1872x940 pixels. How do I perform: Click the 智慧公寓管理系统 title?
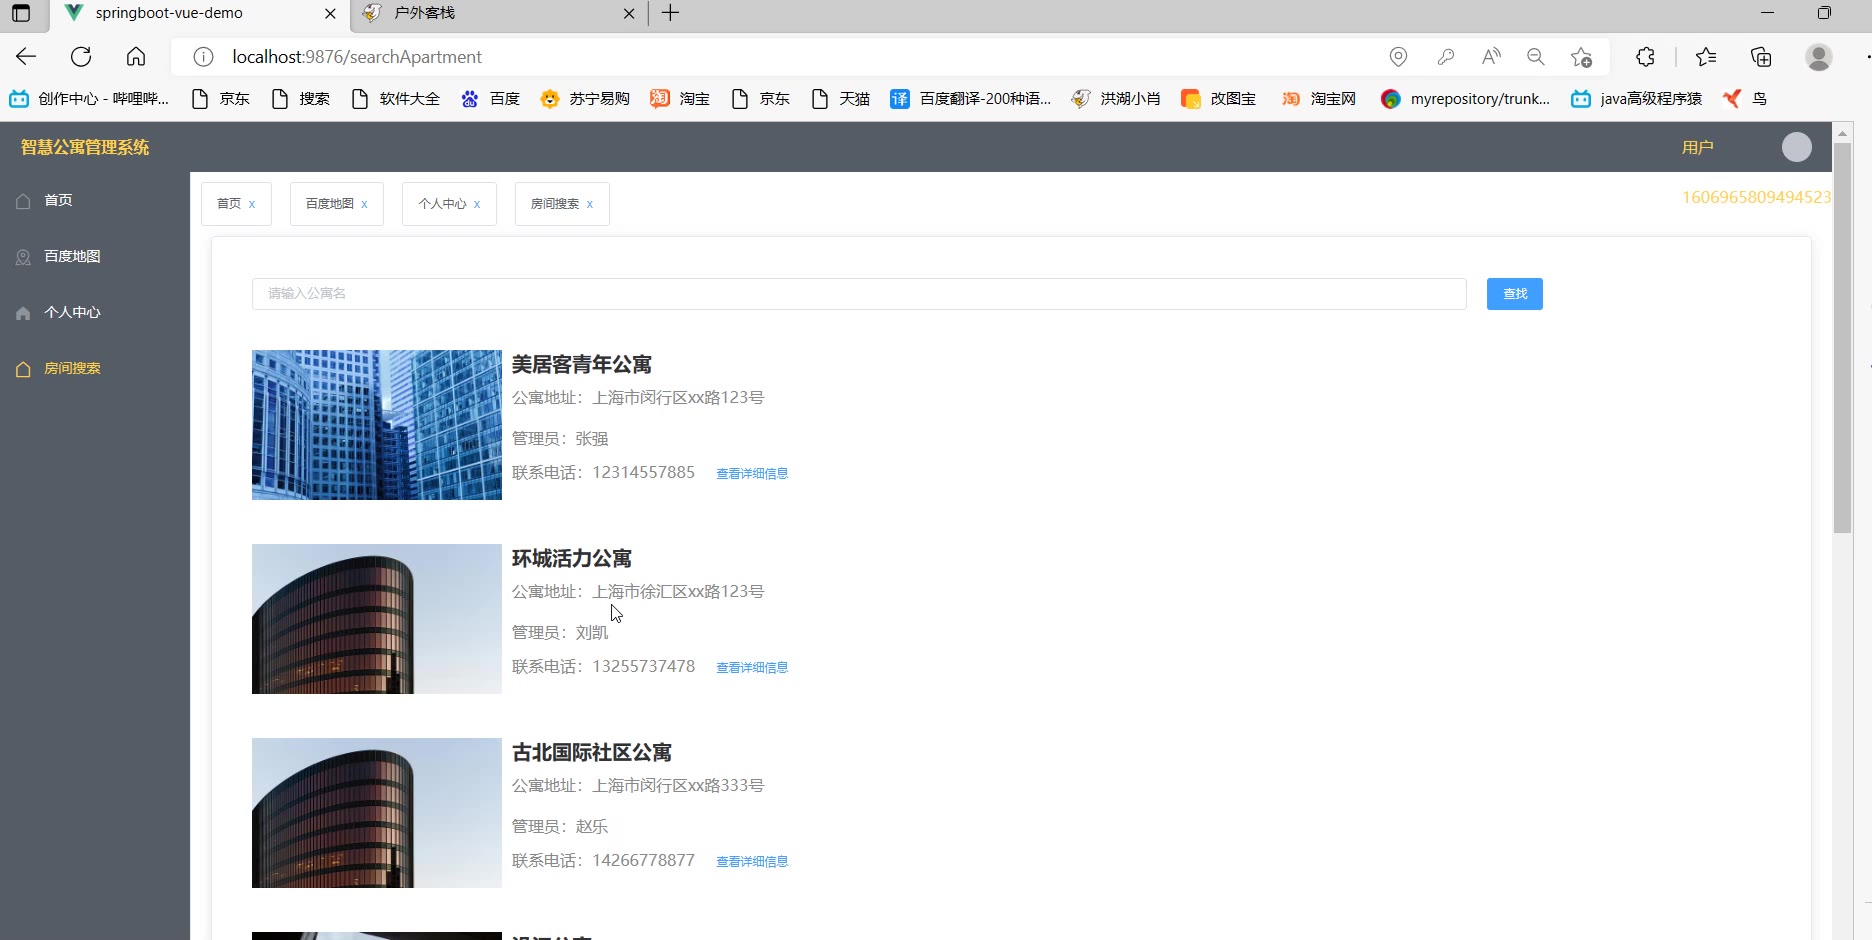tap(85, 147)
